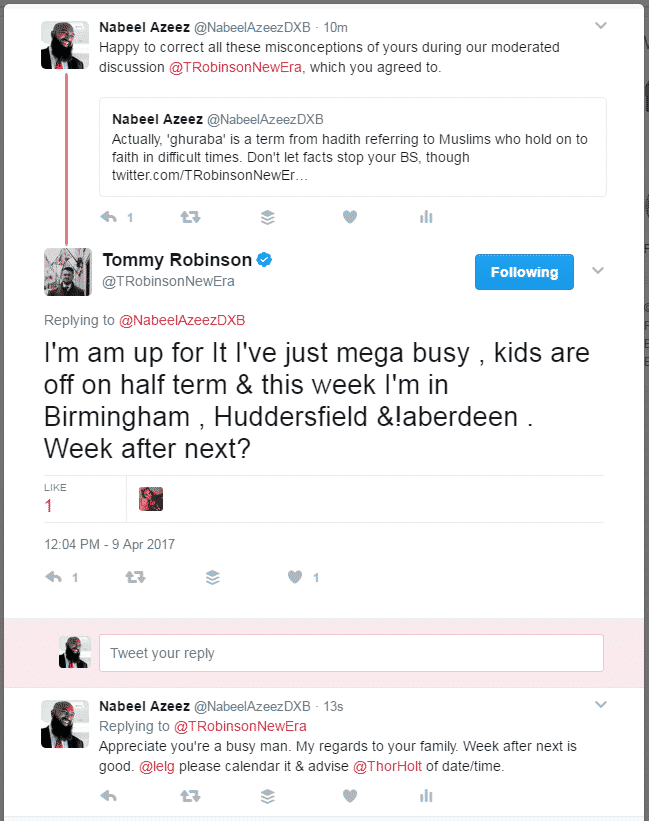The height and width of the screenshot is (821, 649).
Task: Click the Tweet your reply field
Action: 351,653
